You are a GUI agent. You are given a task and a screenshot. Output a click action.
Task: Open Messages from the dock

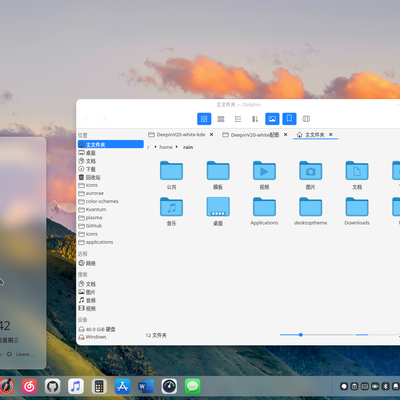click(193, 387)
